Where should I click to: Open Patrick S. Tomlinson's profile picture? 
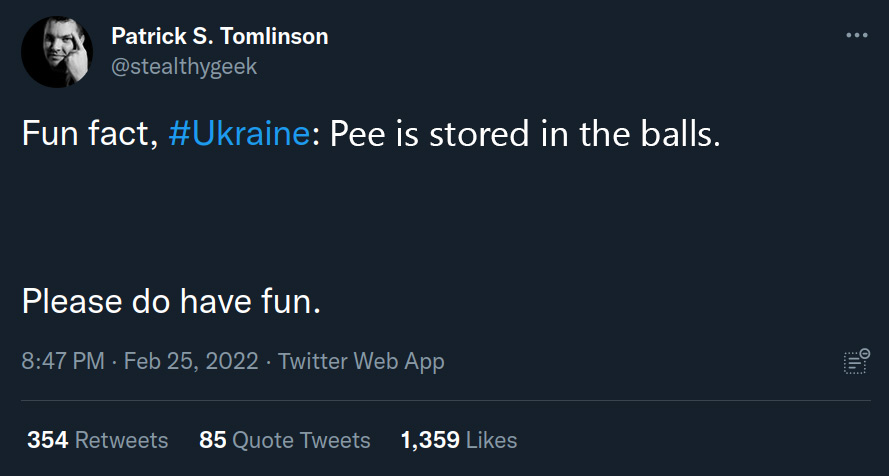(x=56, y=52)
